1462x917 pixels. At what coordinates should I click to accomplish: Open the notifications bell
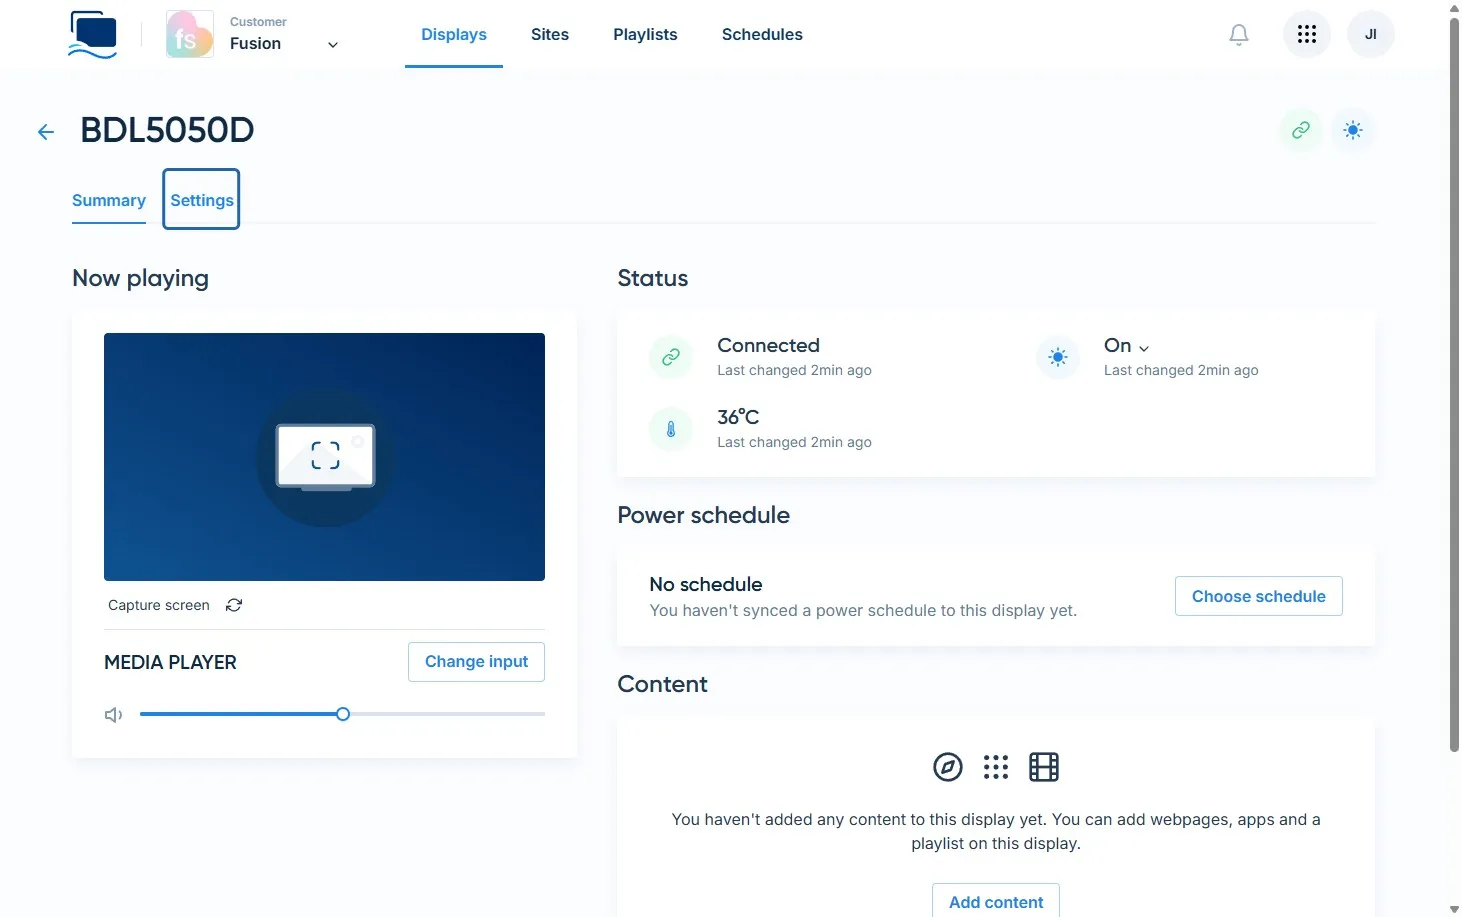tap(1239, 35)
